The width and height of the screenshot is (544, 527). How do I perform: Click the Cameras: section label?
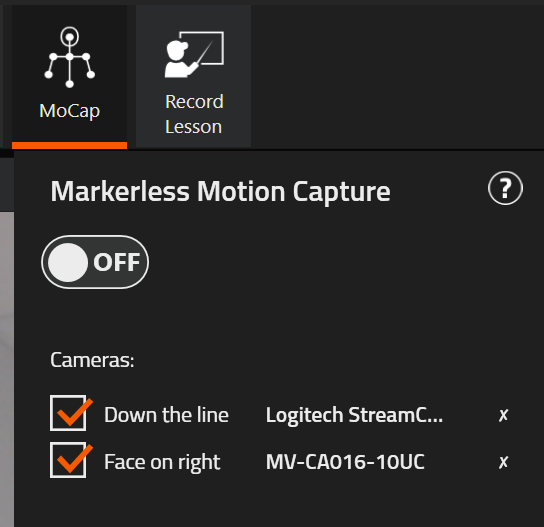(x=92, y=360)
